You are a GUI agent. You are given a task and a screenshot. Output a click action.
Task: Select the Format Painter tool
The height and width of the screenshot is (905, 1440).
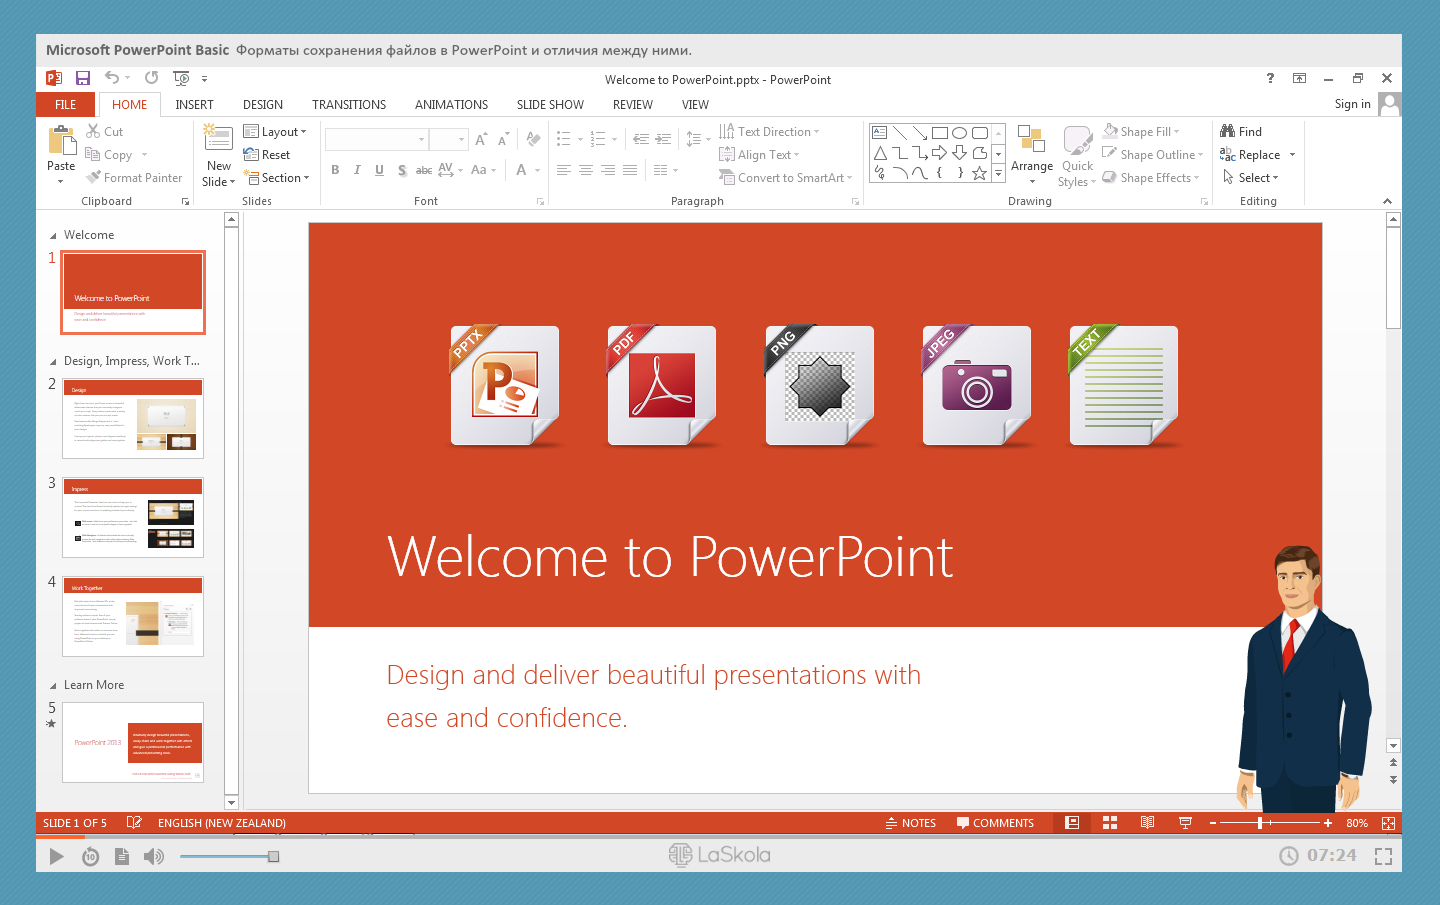click(x=134, y=178)
